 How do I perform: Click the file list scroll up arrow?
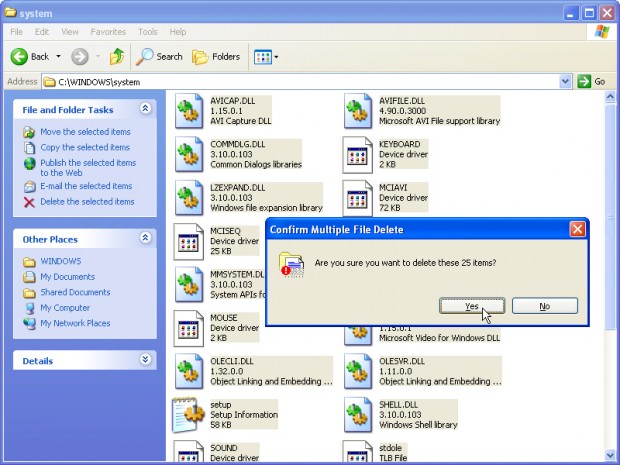tap(610, 96)
